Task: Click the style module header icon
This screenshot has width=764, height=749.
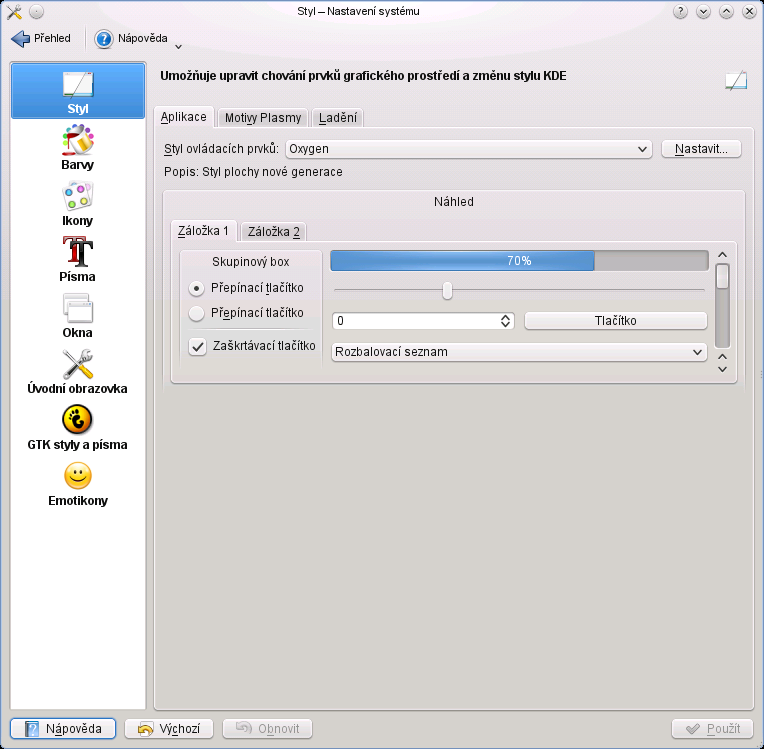Action: pyautogui.click(x=736, y=80)
